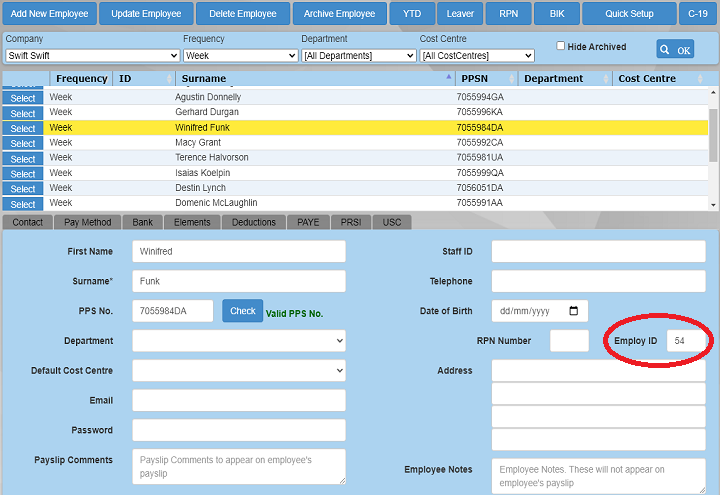The height and width of the screenshot is (495, 720).
Task: Click Add New Employee button
Action: point(50,14)
